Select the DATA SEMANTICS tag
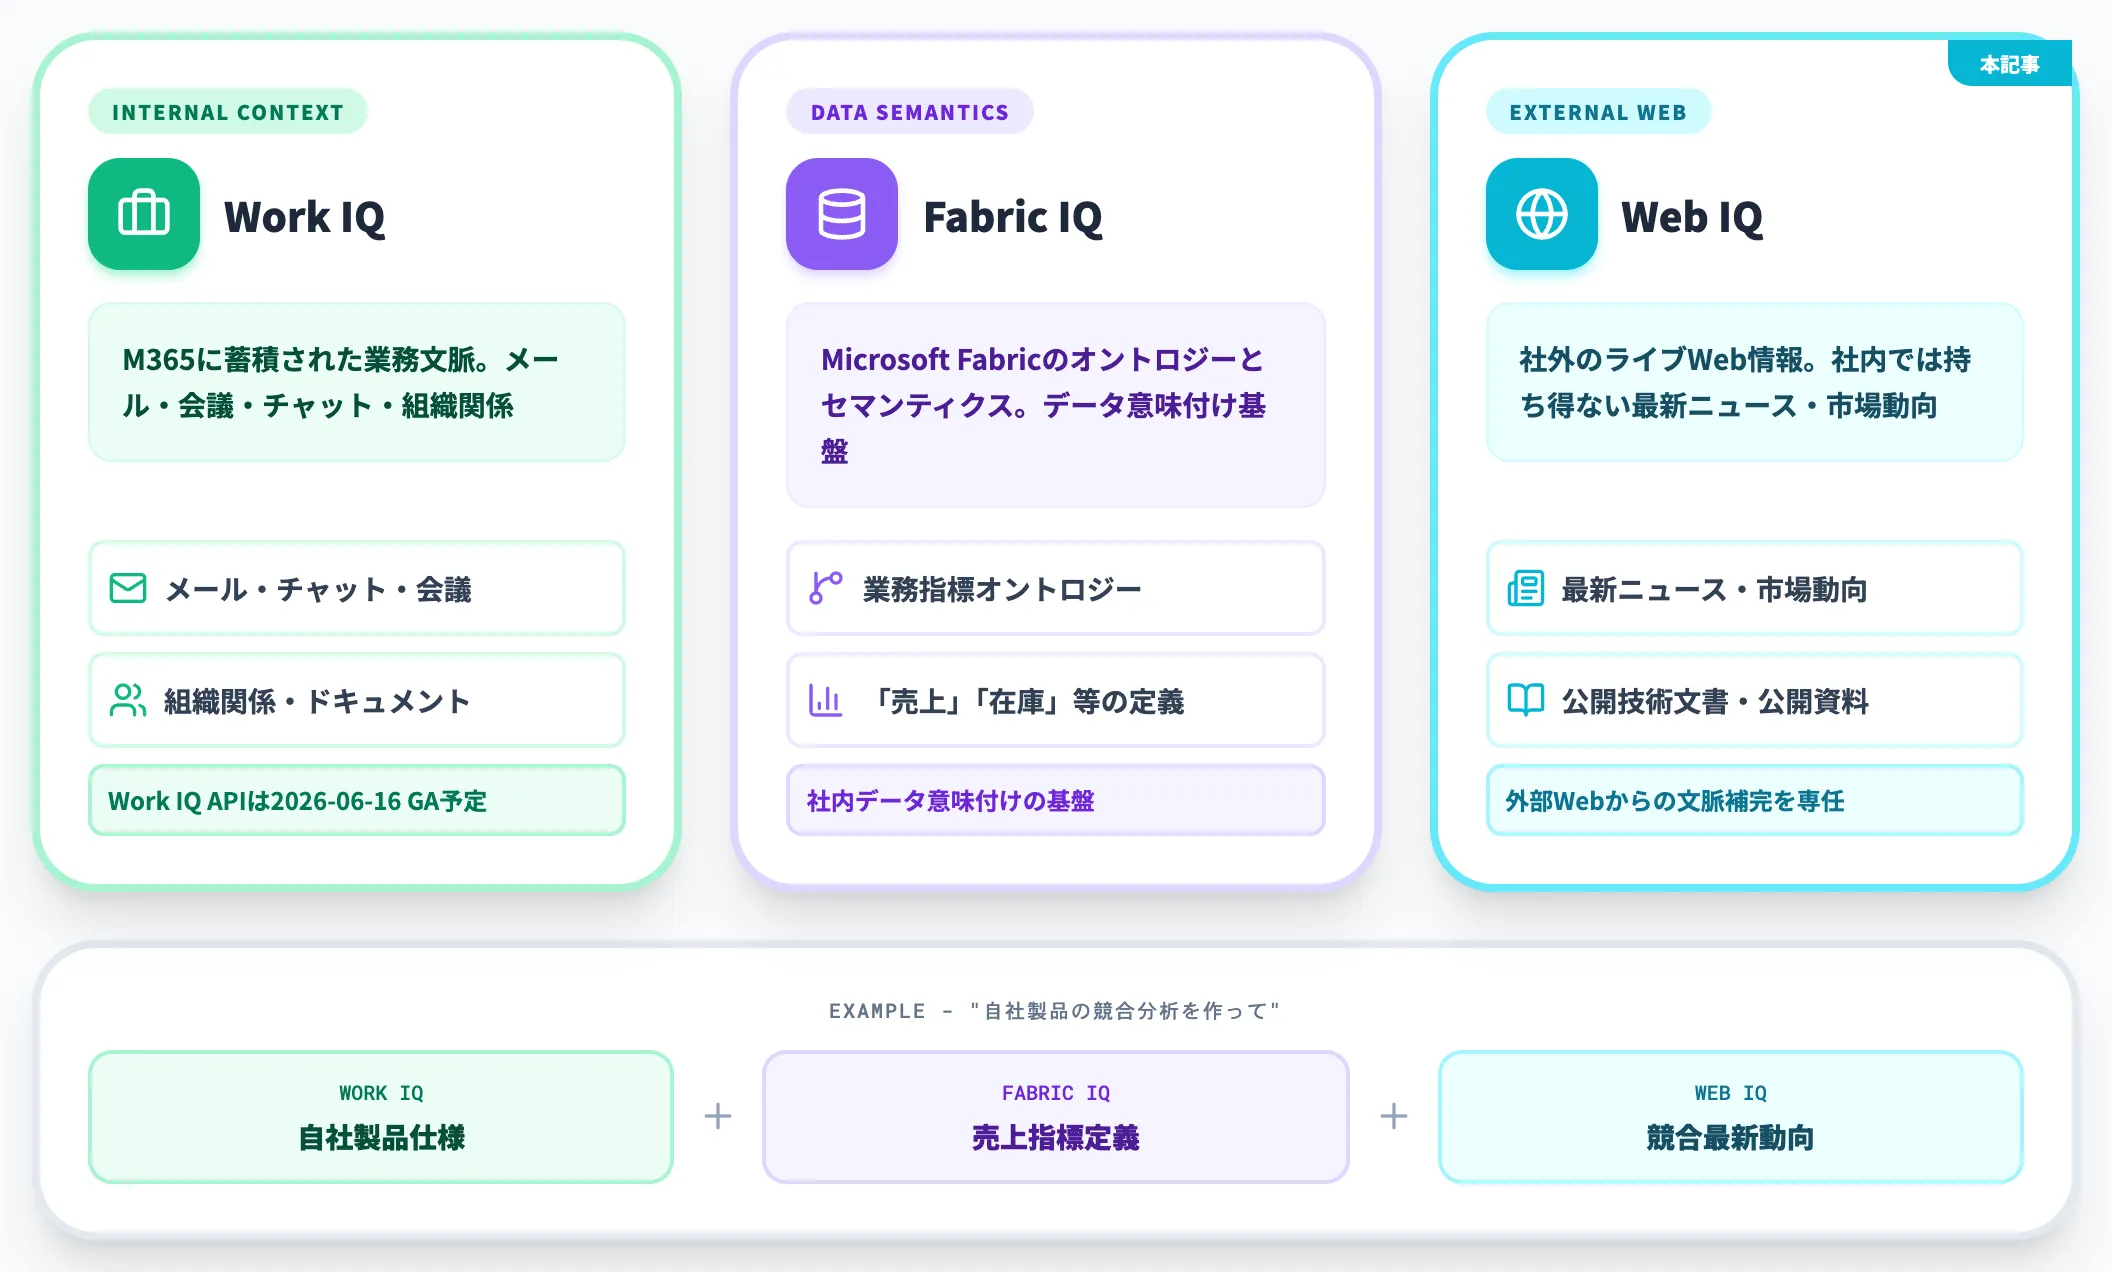The width and height of the screenshot is (2112, 1272). tap(910, 112)
